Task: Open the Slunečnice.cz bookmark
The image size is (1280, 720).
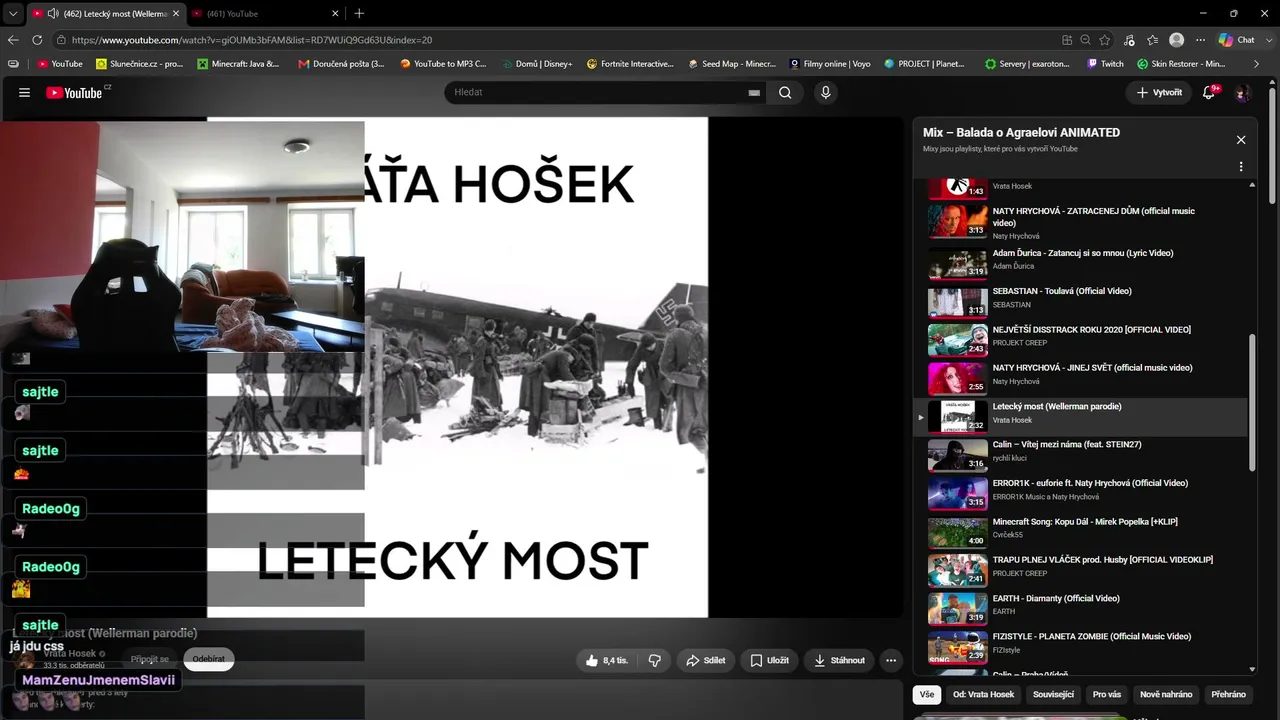Action: point(139,64)
